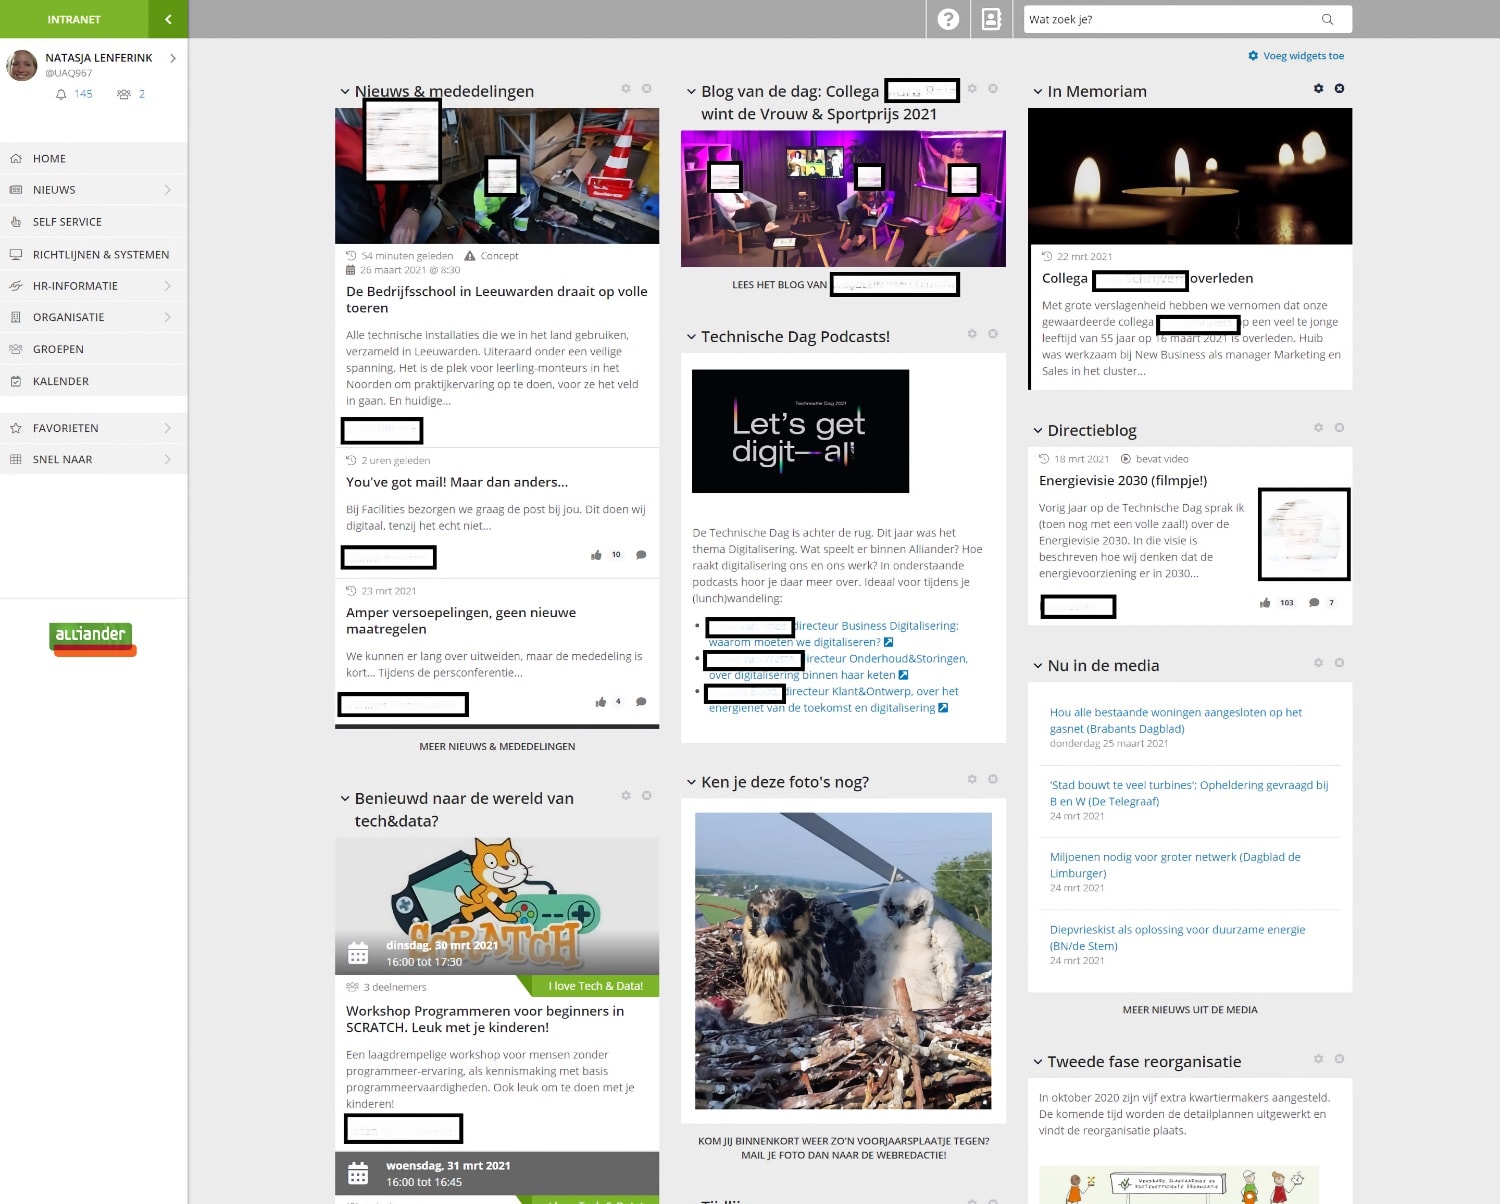Open Bedrijfsschool in Leeuwarden article headline
Screen dimensions: 1500x1204
[497, 300]
